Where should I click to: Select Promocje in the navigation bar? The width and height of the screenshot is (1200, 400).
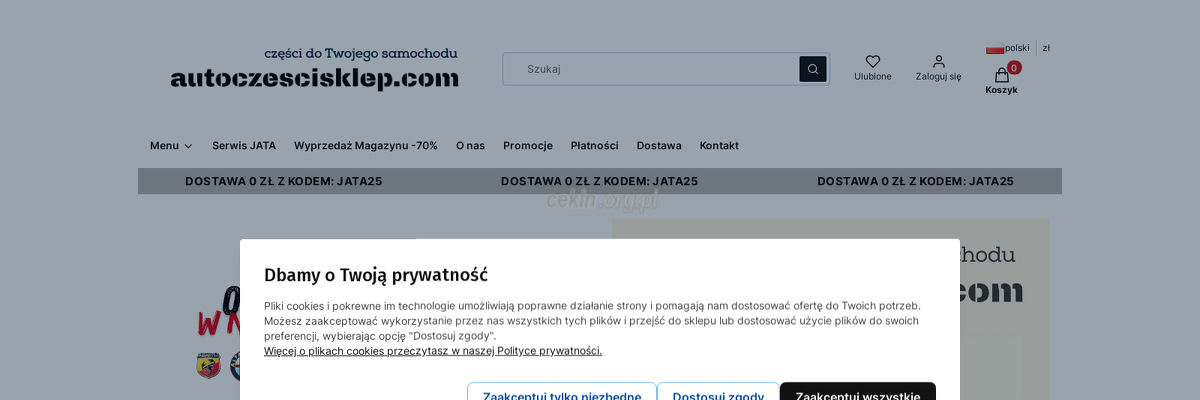(x=528, y=145)
